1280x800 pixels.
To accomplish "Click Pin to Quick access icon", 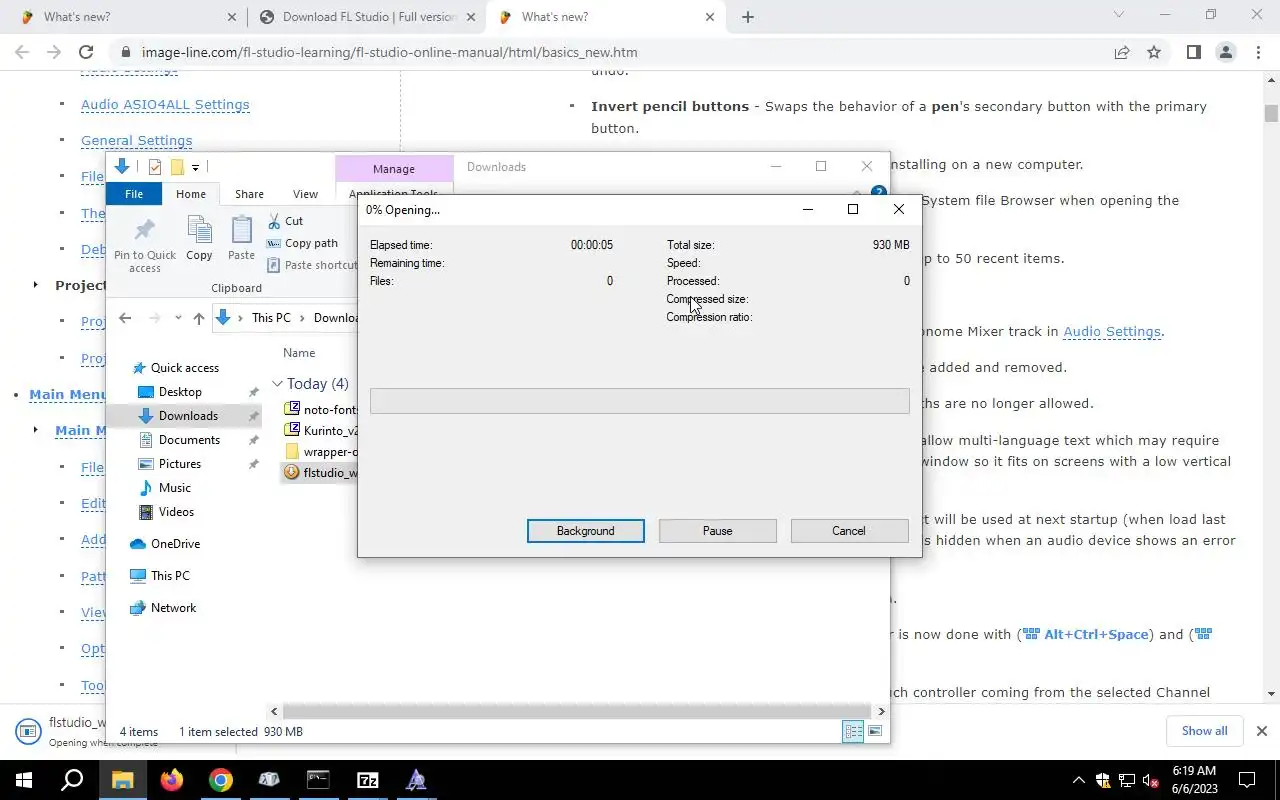I will [x=144, y=245].
